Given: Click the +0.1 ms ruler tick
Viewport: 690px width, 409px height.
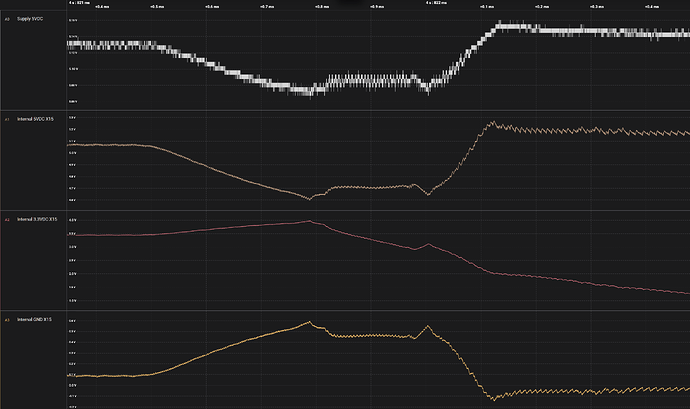Looking at the screenshot, I should click(x=487, y=4).
